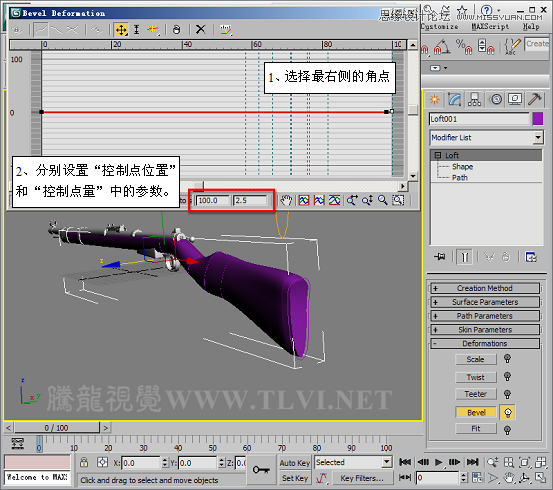Open the Create command panel tab
Image resolution: width=553 pixels, height=490 pixels.
[434, 99]
